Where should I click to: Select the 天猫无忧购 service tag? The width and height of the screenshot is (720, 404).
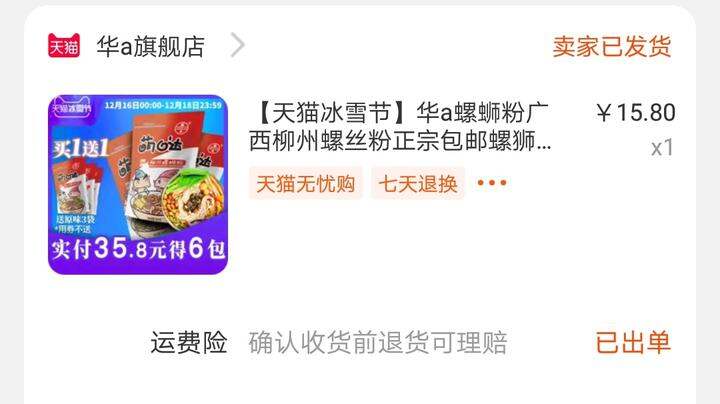(306, 184)
